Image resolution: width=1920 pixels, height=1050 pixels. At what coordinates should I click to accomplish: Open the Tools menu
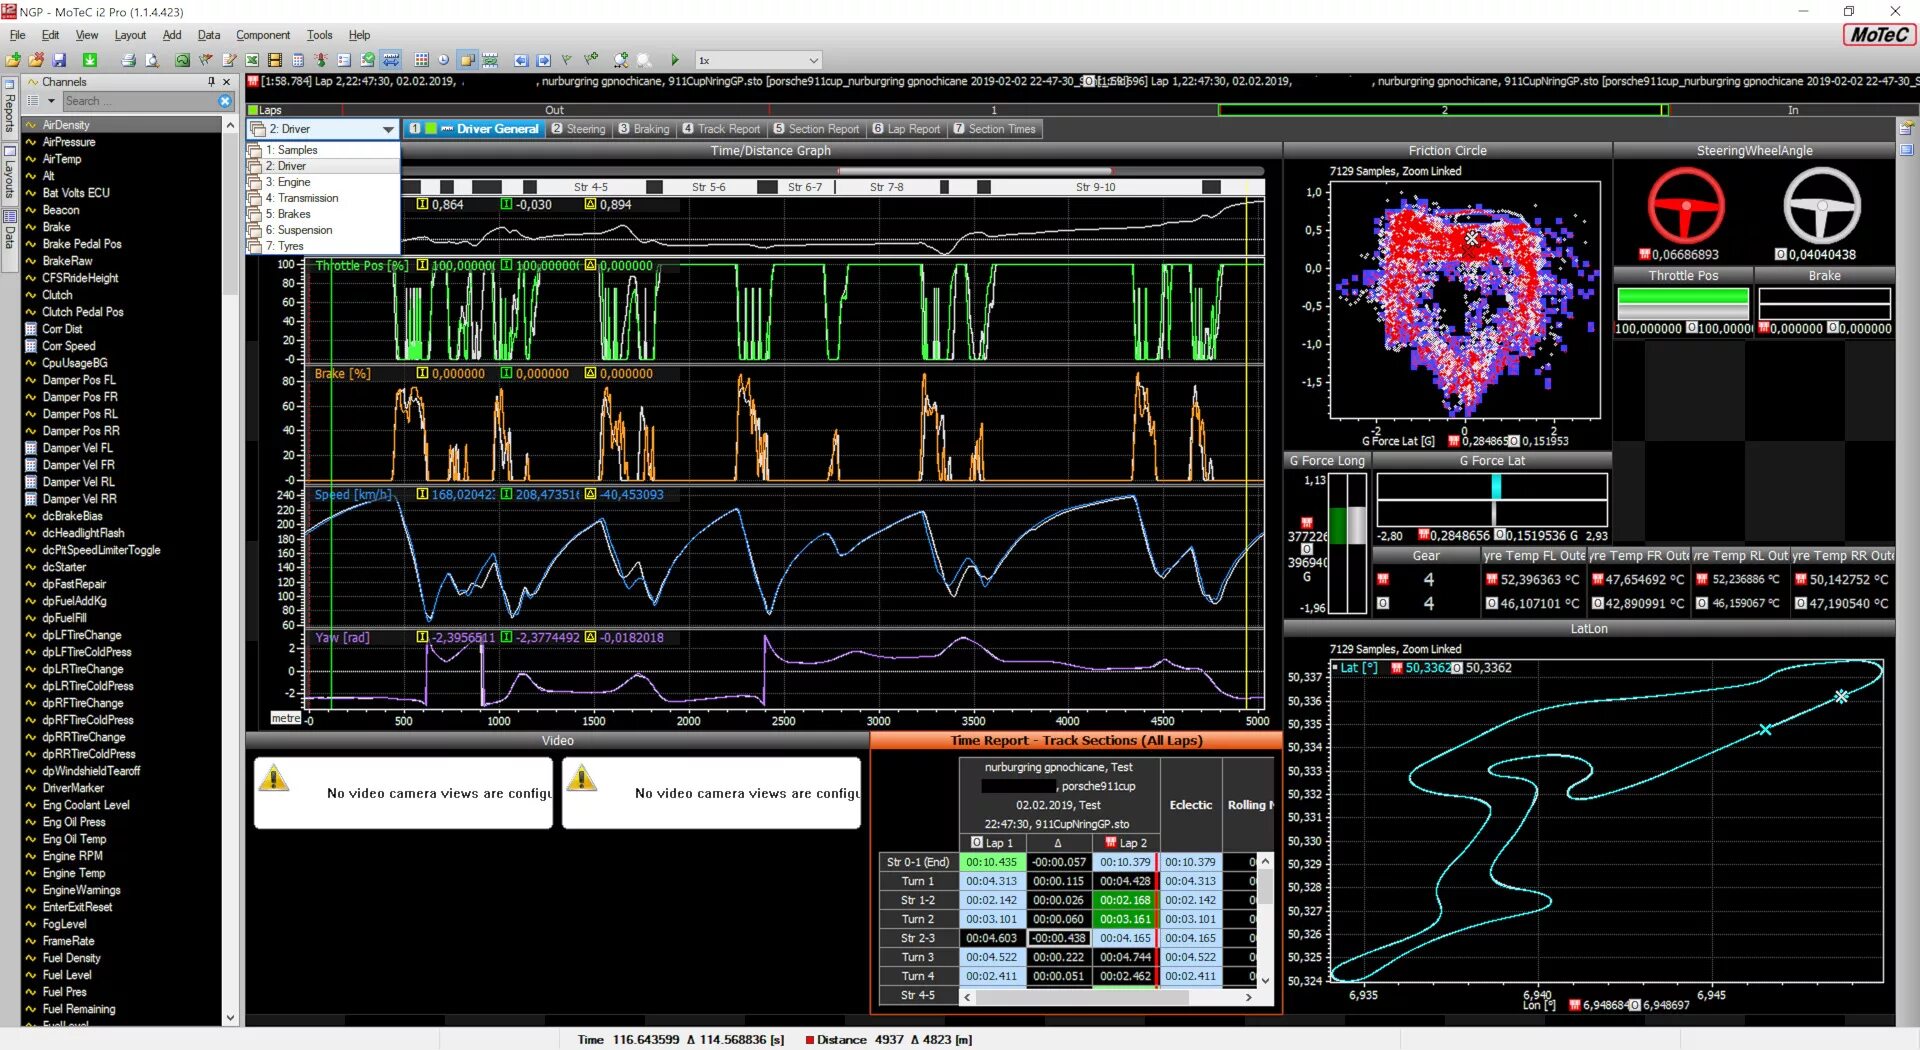tap(319, 35)
